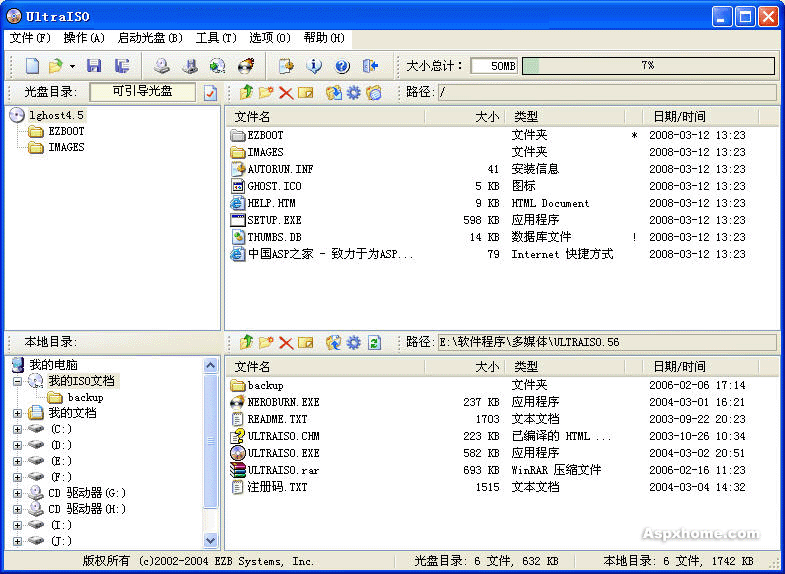
Task: Expand the 我的文档 tree node
Action: (x=18, y=413)
